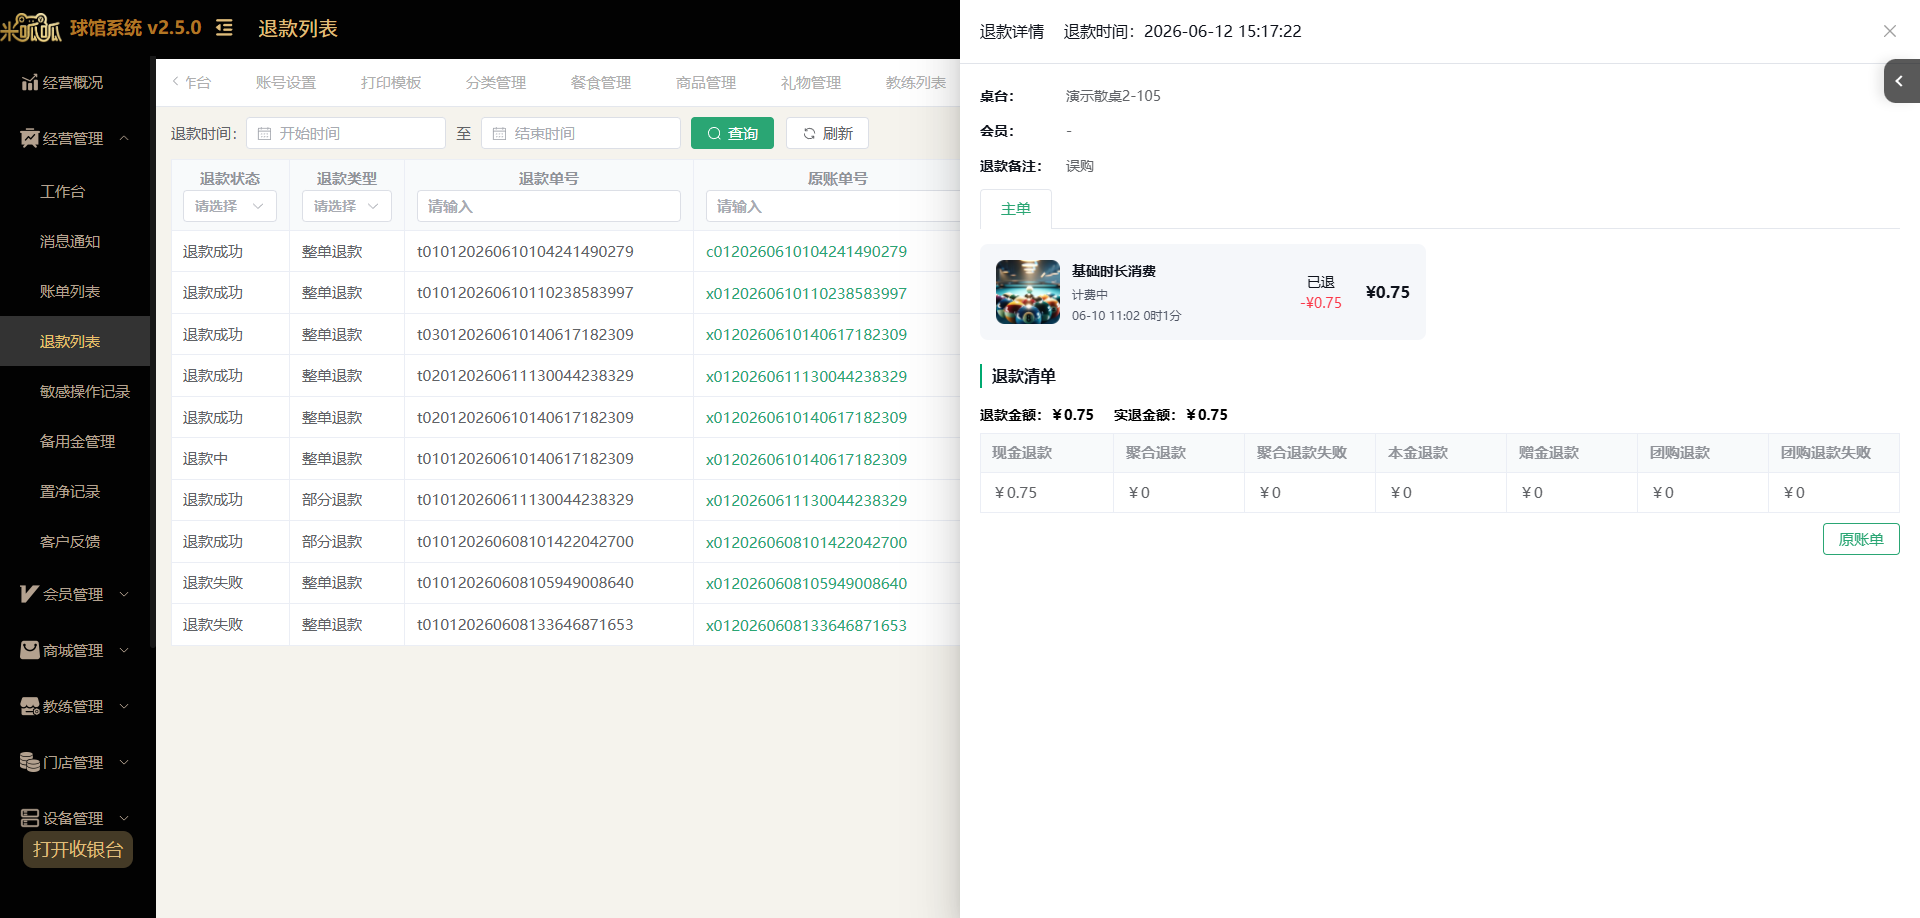Close the 退款详情 panel
This screenshot has width=1920, height=918.
pyautogui.click(x=1890, y=31)
